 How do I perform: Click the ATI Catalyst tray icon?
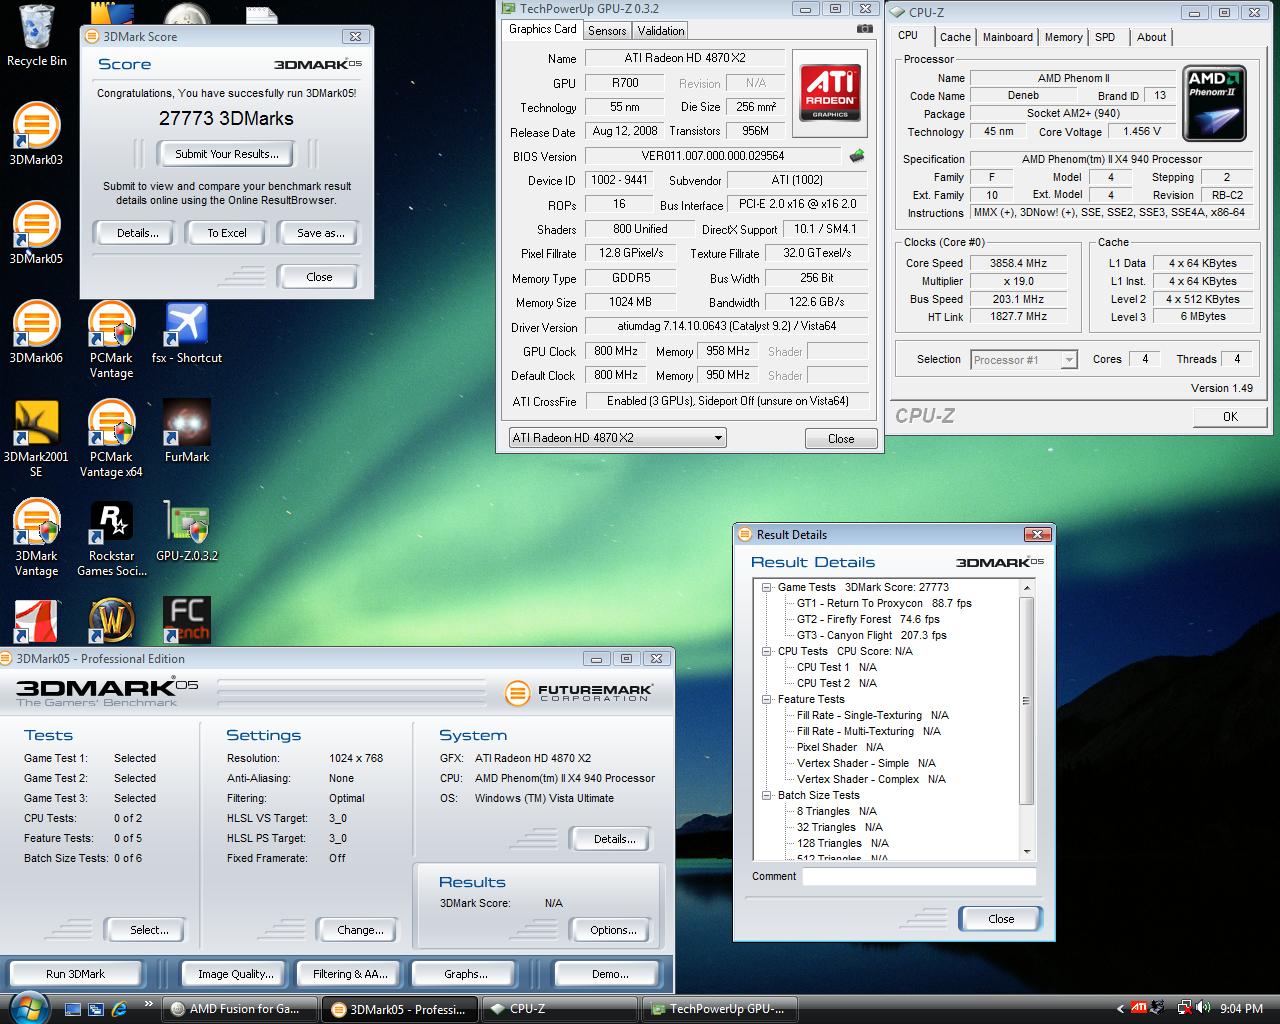coord(1139,1008)
